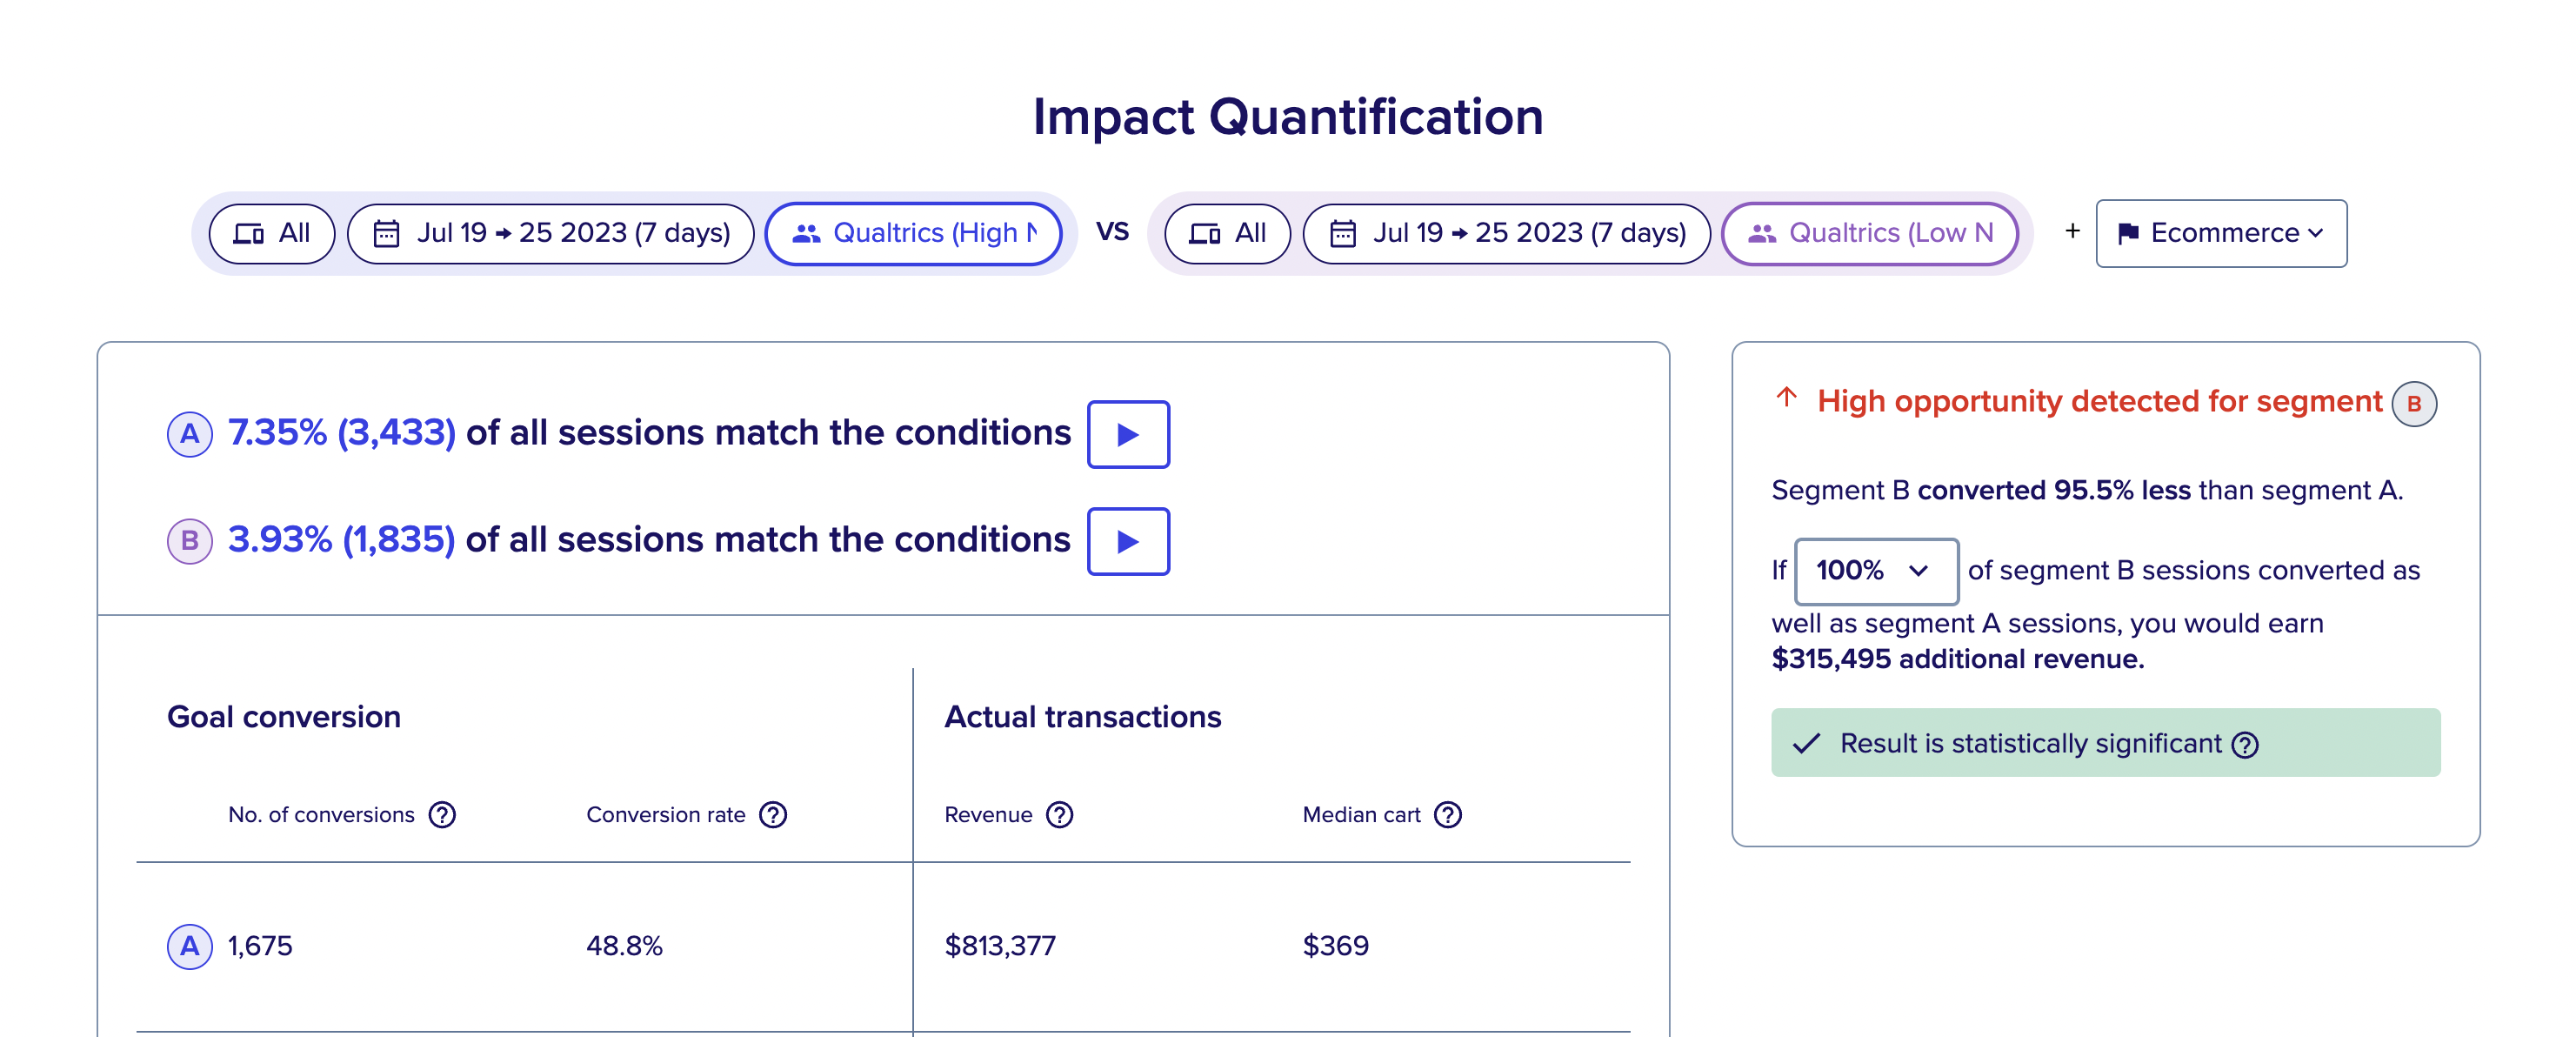Select the Qualtrics (Low N segment chip
This screenshot has height=1037, width=2576.
click(x=1869, y=233)
